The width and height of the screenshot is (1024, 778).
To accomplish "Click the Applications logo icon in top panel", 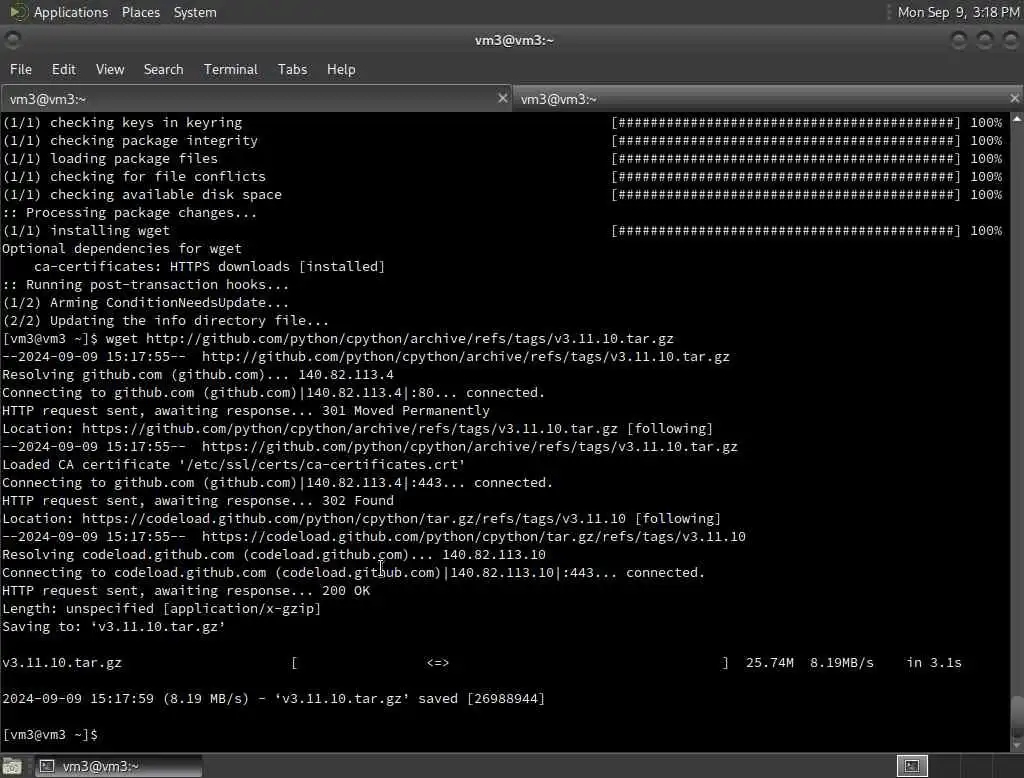I will tap(18, 12).
